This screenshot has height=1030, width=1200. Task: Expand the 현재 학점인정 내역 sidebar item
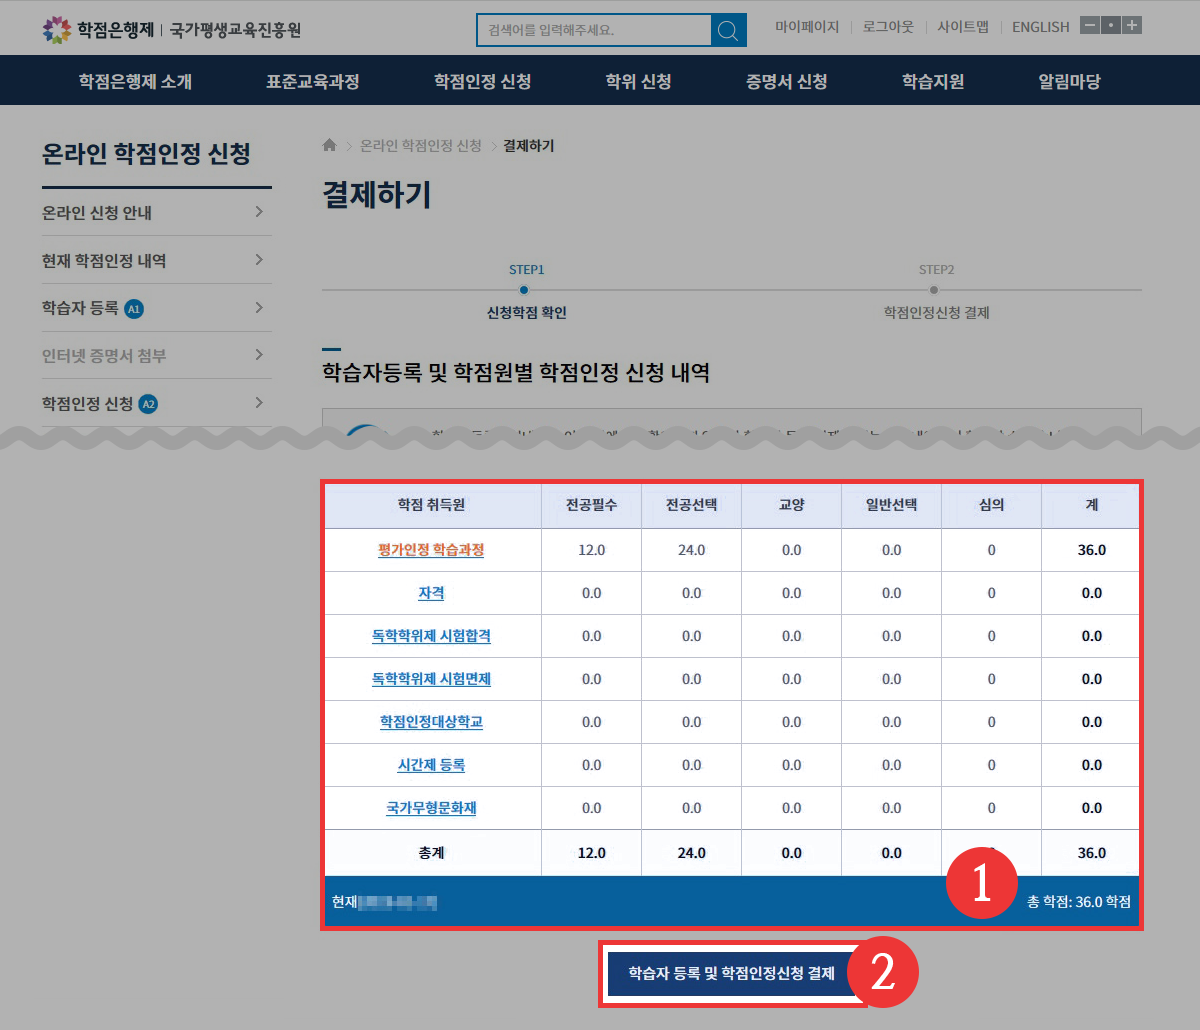[156, 260]
